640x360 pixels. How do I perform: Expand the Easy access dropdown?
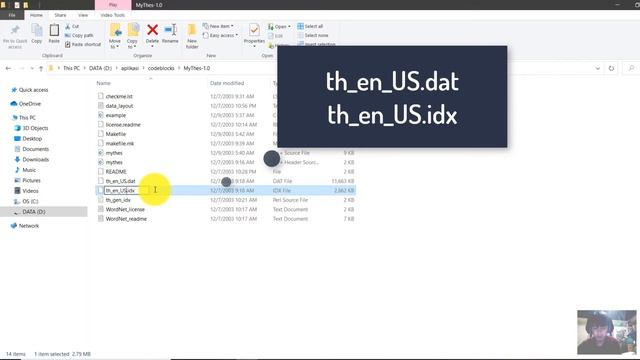(220, 36)
